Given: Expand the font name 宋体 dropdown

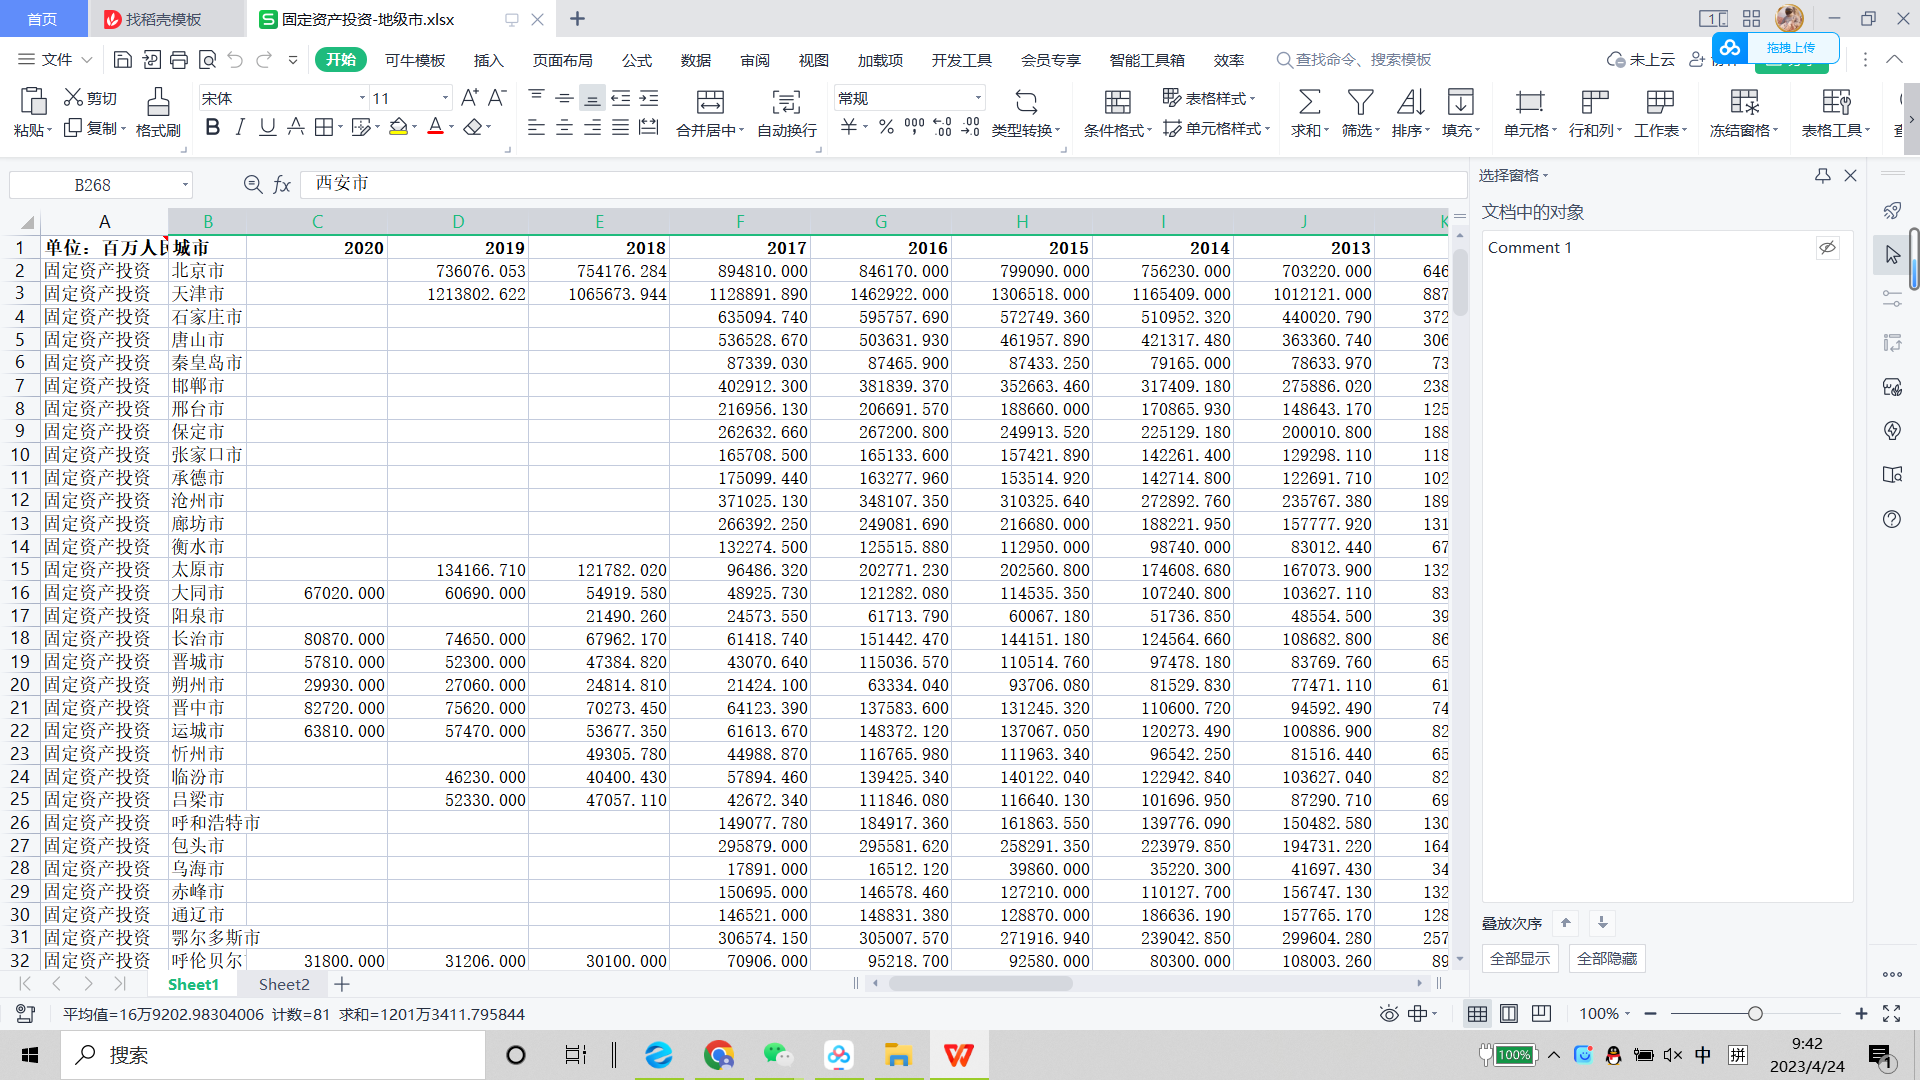Looking at the screenshot, I should (x=362, y=98).
